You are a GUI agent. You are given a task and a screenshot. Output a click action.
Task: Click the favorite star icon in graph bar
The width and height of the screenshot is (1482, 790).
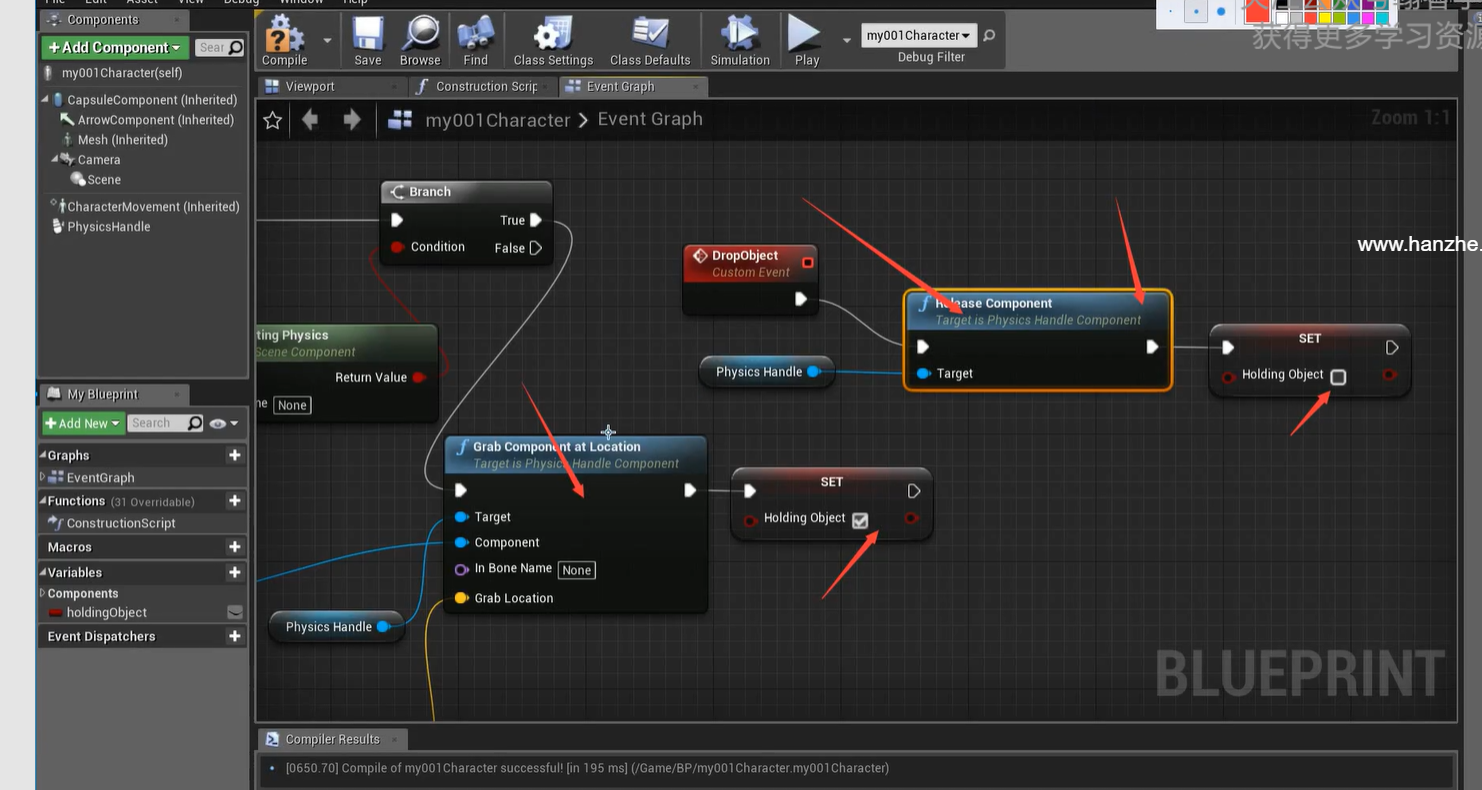pyautogui.click(x=272, y=120)
